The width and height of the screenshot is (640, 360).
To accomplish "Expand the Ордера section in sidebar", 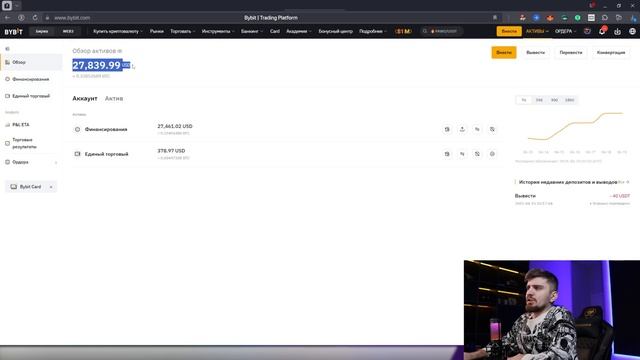I will click(x=56, y=162).
